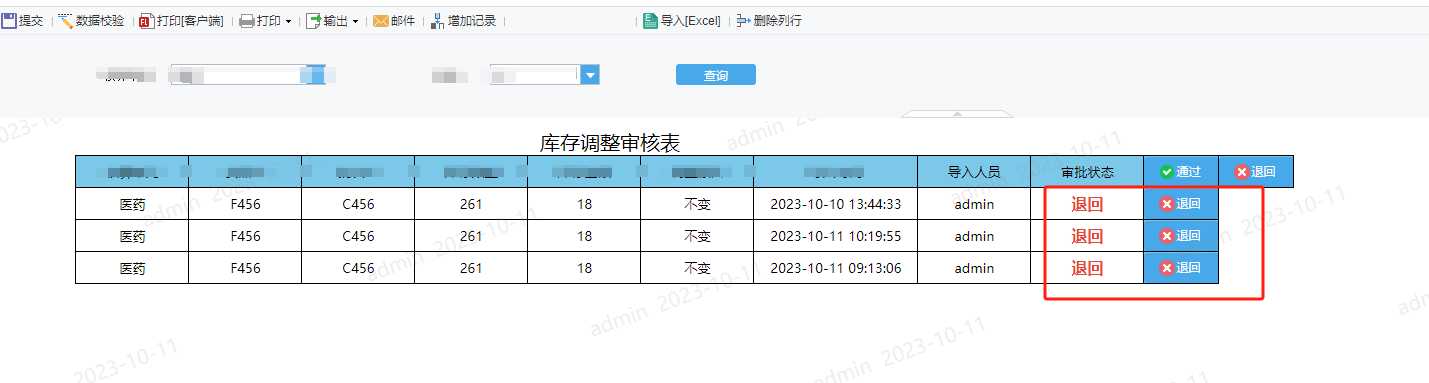This screenshot has width=1429, height=383.
Task: Click the 库存调整审核表 title text
Action: pos(611,143)
